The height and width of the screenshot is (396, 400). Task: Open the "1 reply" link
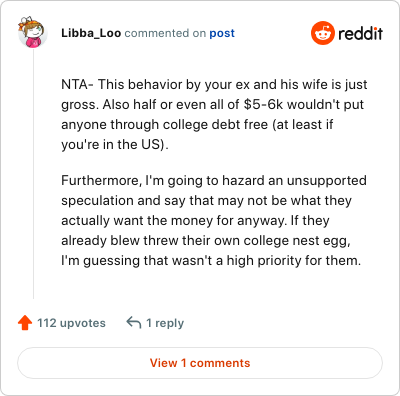[x=165, y=323]
